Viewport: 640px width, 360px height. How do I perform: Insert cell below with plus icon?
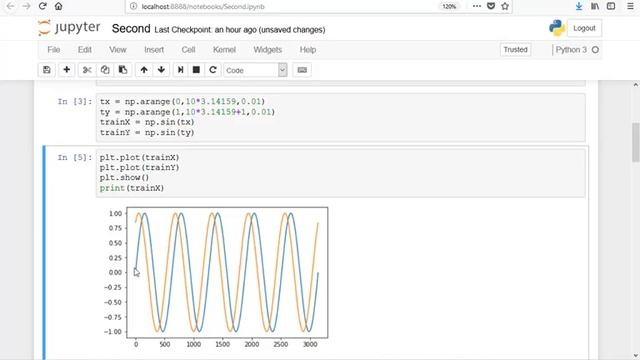(x=67, y=70)
